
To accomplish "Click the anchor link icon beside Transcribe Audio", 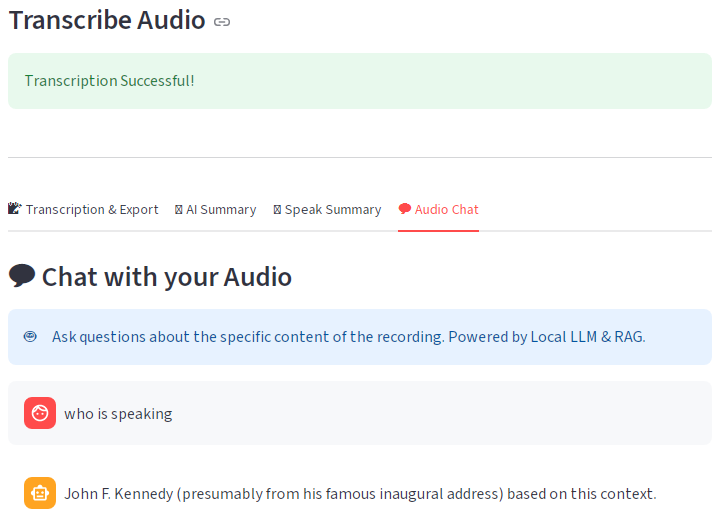I will (x=222, y=21).
